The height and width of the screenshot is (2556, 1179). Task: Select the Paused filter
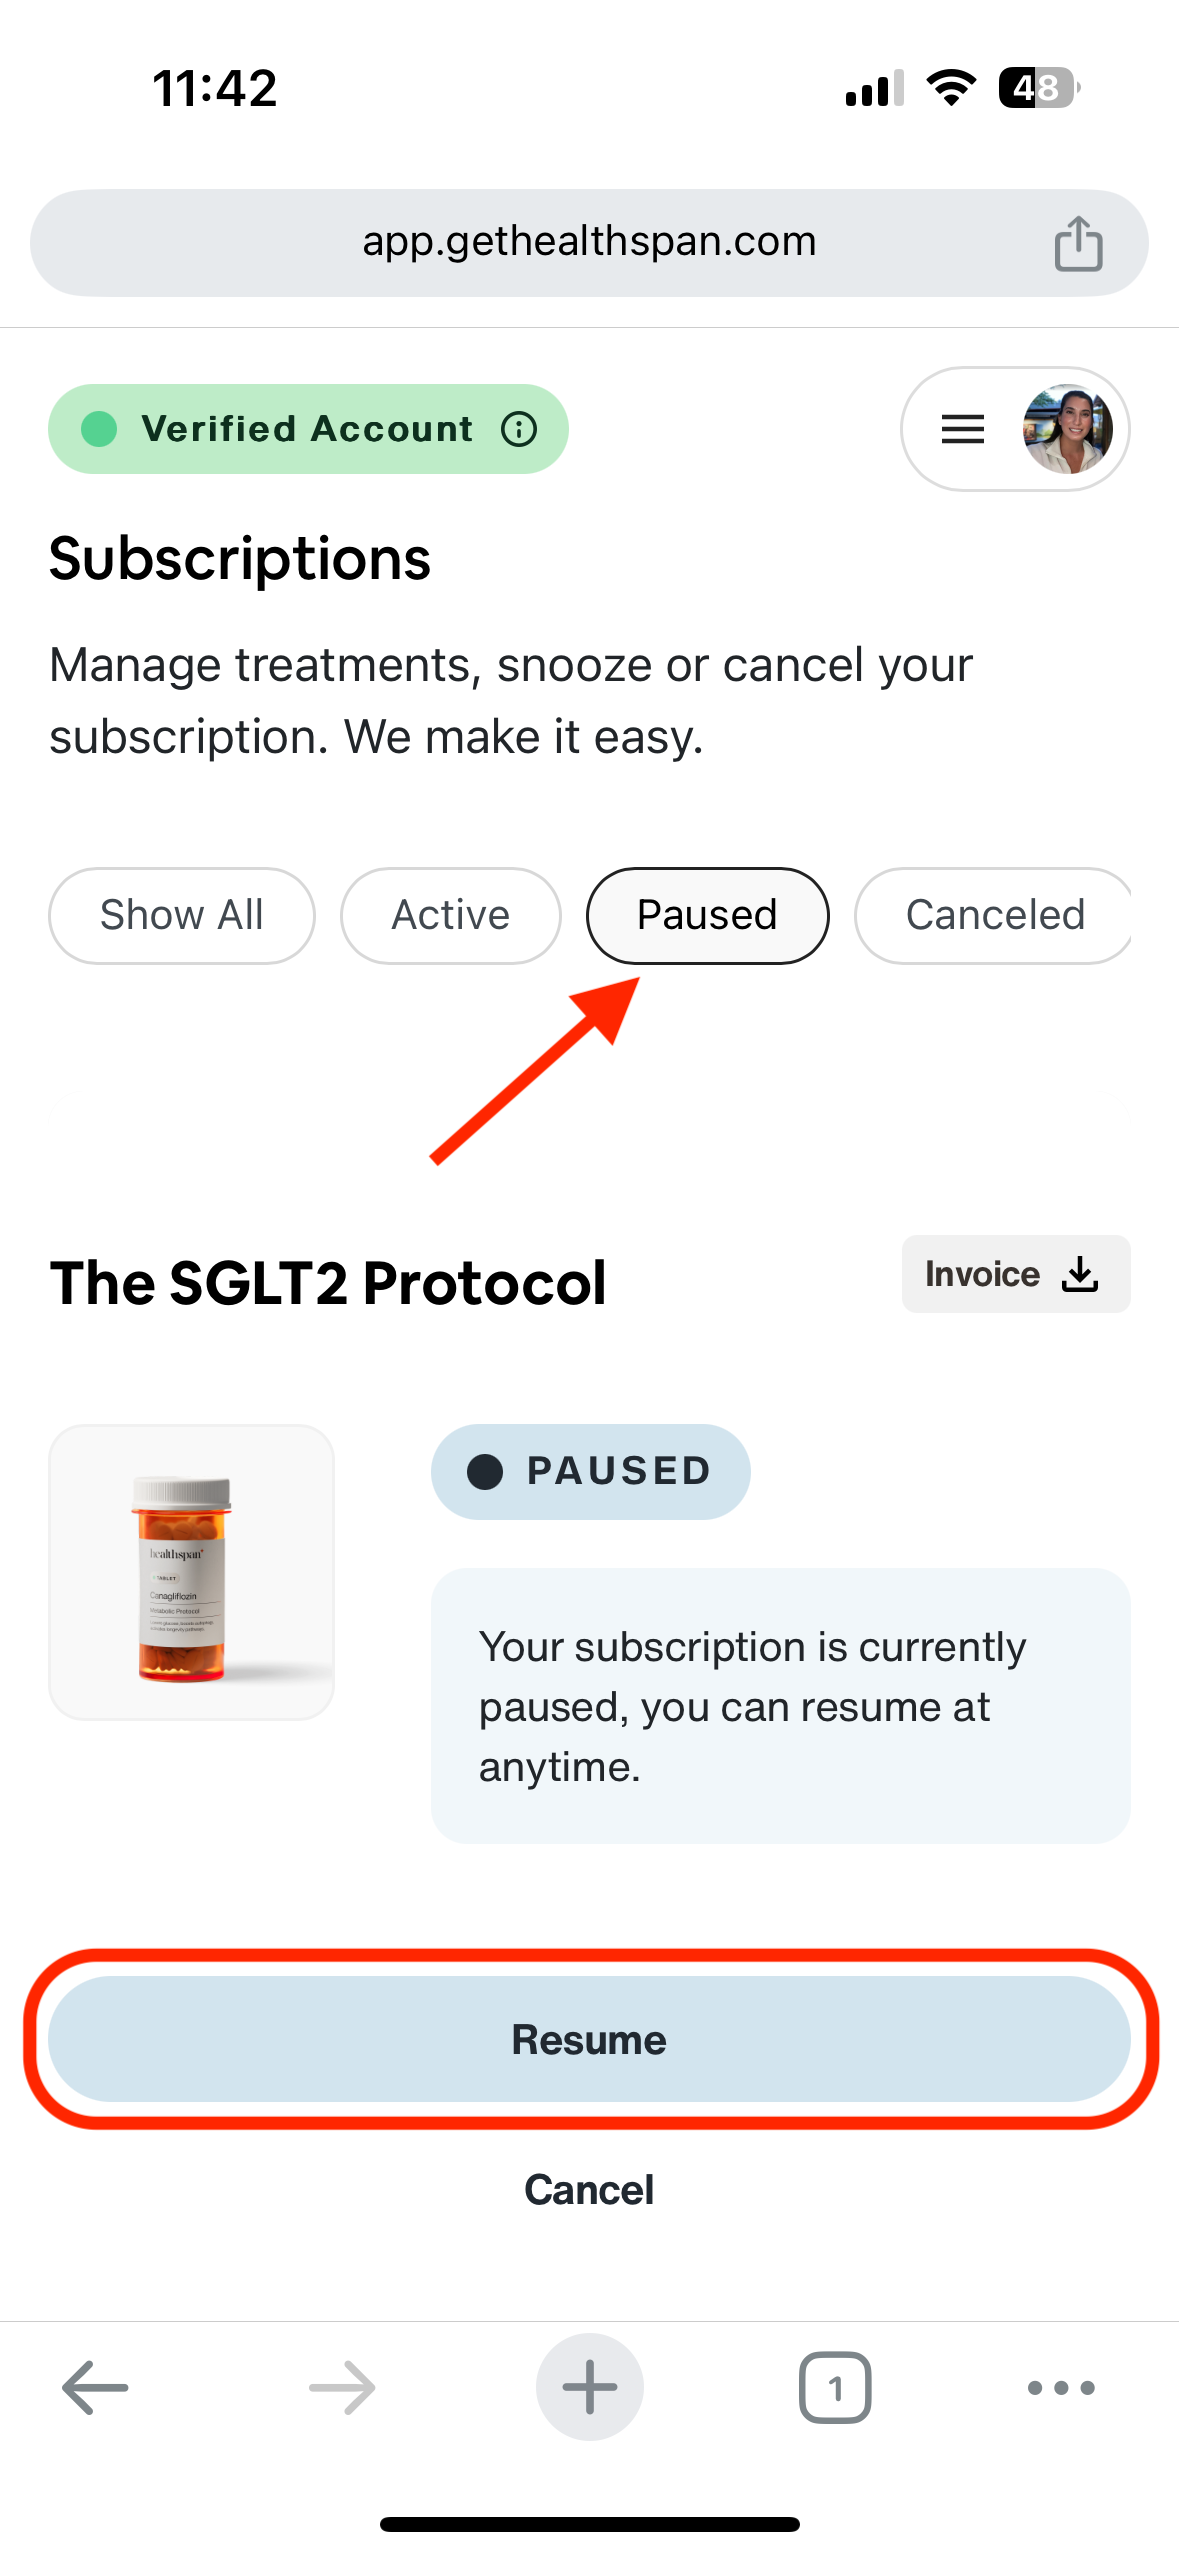click(707, 915)
